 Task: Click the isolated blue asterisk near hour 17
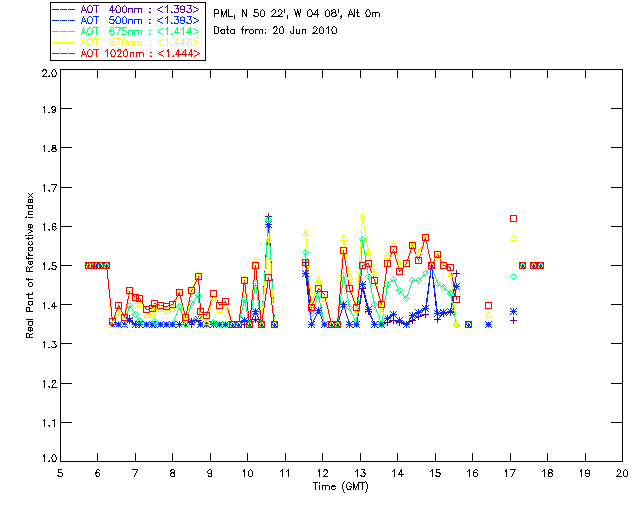[513, 312]
